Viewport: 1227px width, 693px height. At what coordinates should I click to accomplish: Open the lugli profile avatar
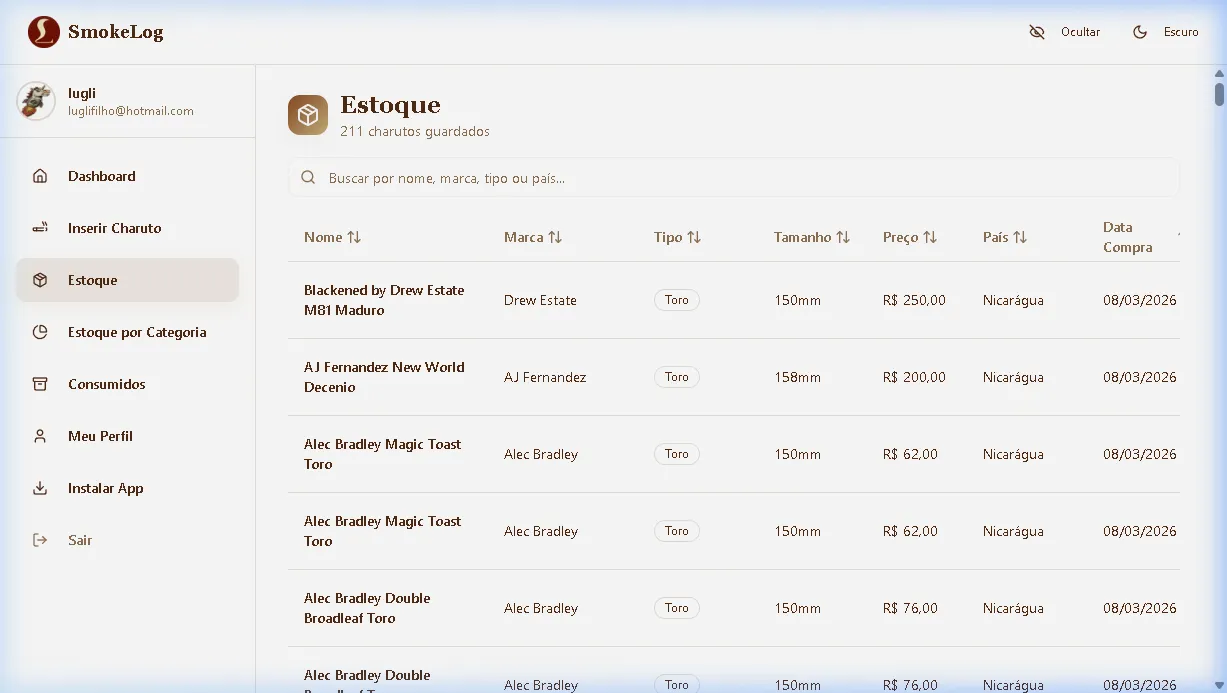tap(36, 101)
